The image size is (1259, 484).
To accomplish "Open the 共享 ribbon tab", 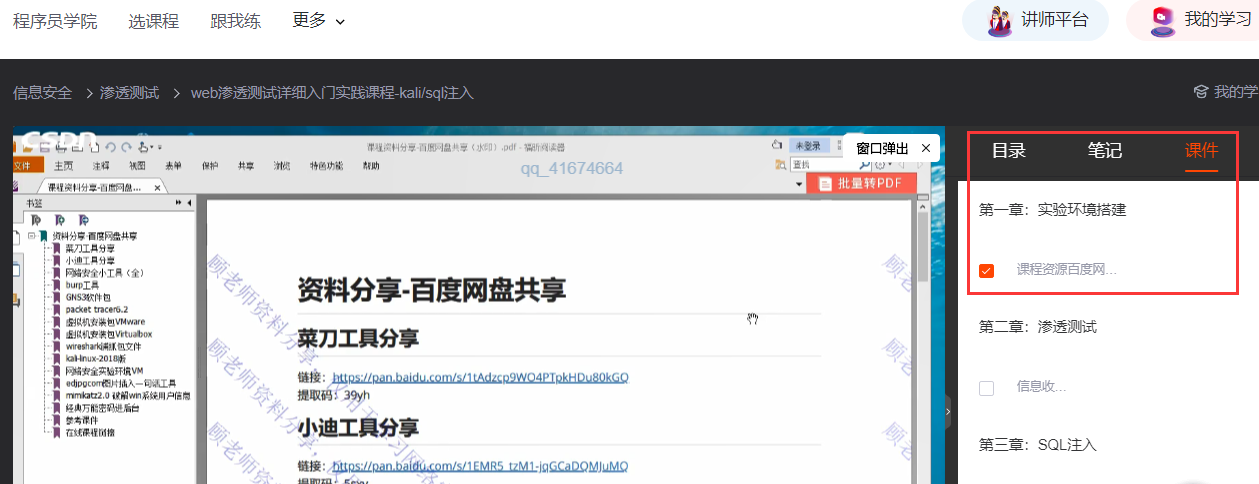I will 246,166.
